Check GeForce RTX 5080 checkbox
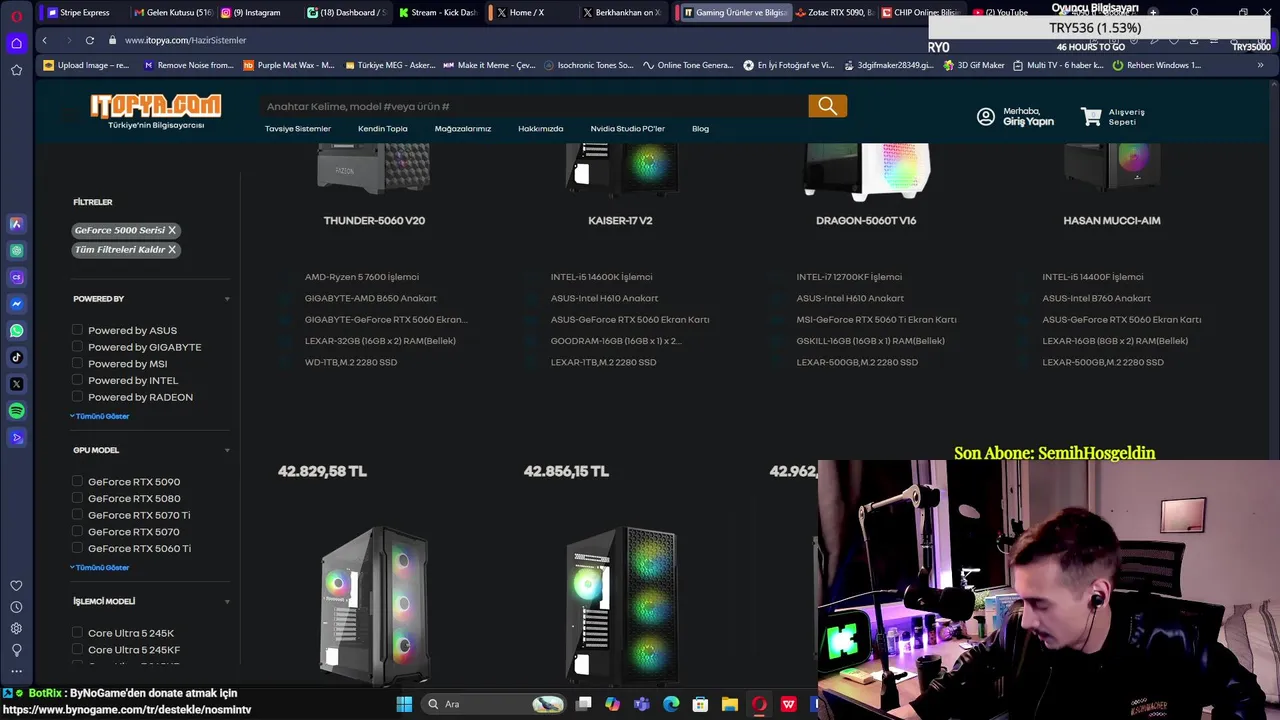The width and height of the screenshot is (1280, 720). click(x=77, y=498)
